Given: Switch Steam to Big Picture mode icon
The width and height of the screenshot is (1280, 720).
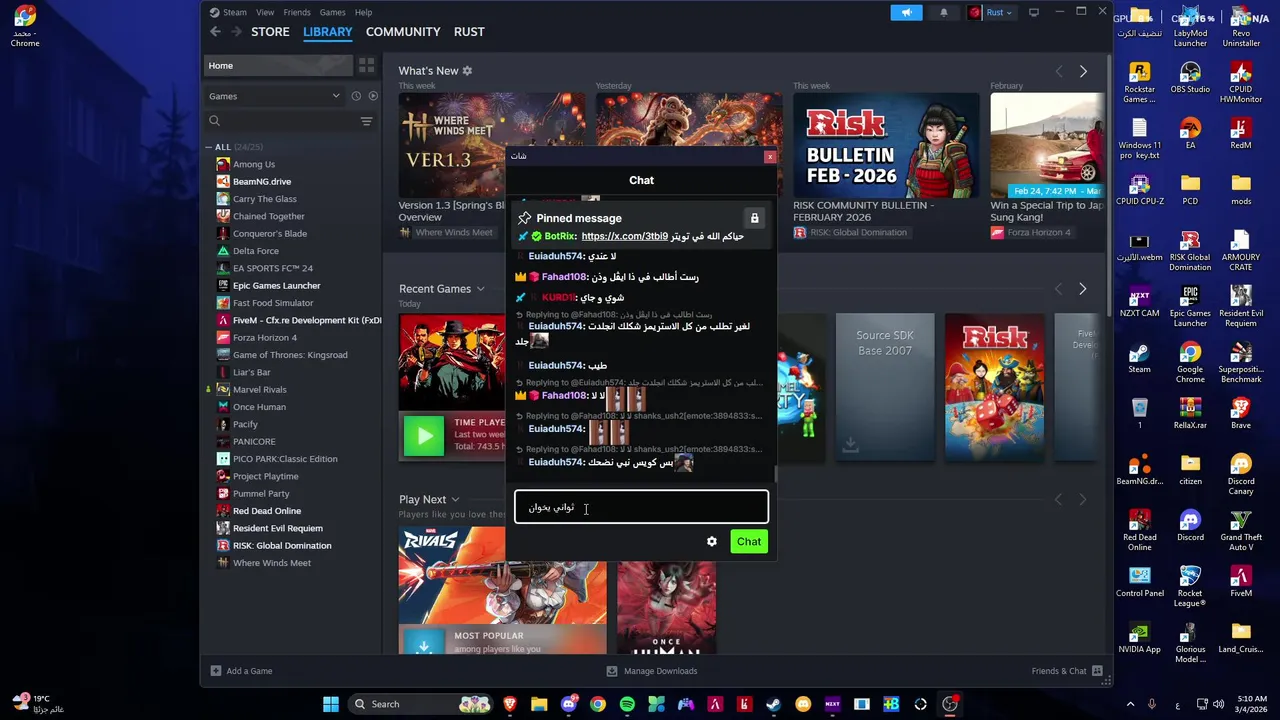Looking at the screenshot, I should coord(1034,13).
